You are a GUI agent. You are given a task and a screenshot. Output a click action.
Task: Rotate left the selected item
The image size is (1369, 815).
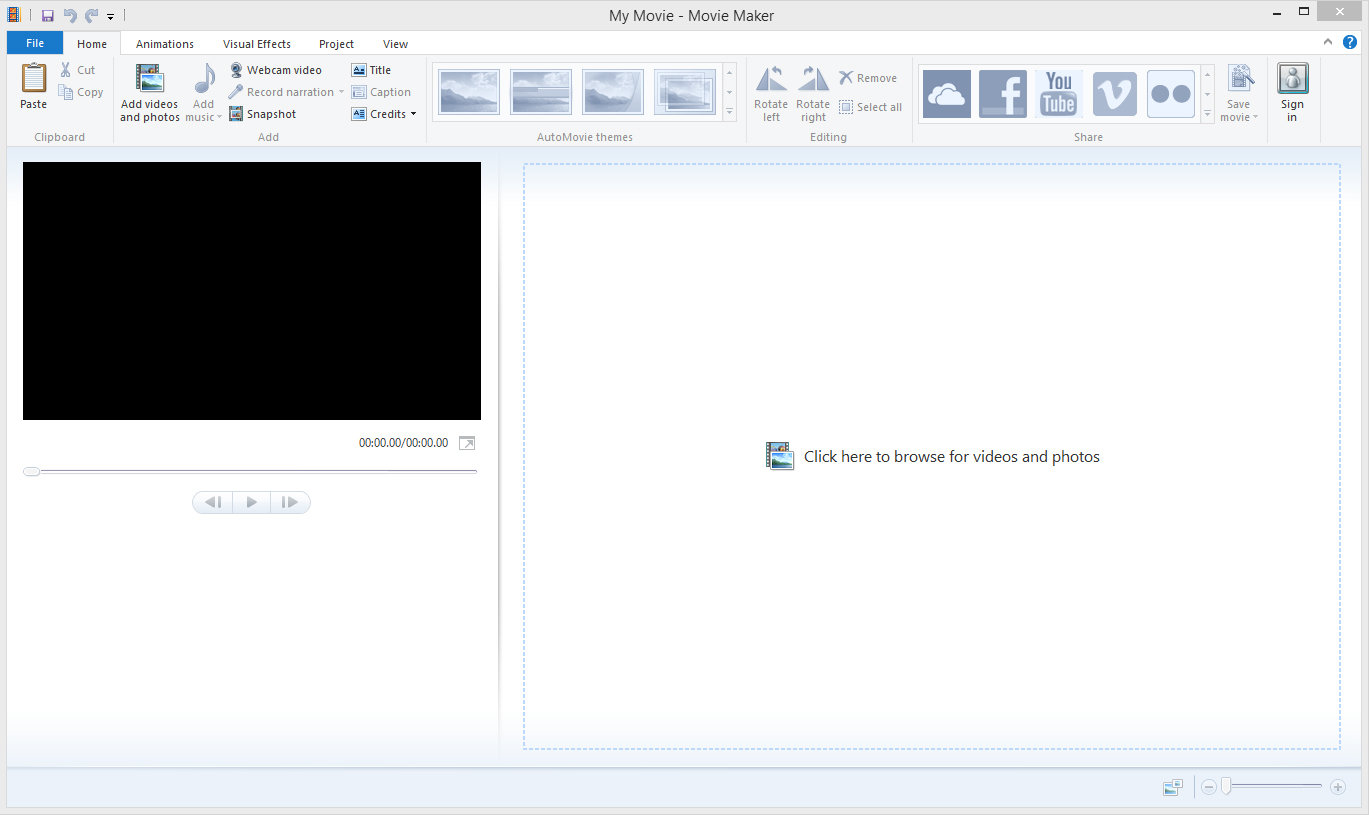tap(771, 93)
